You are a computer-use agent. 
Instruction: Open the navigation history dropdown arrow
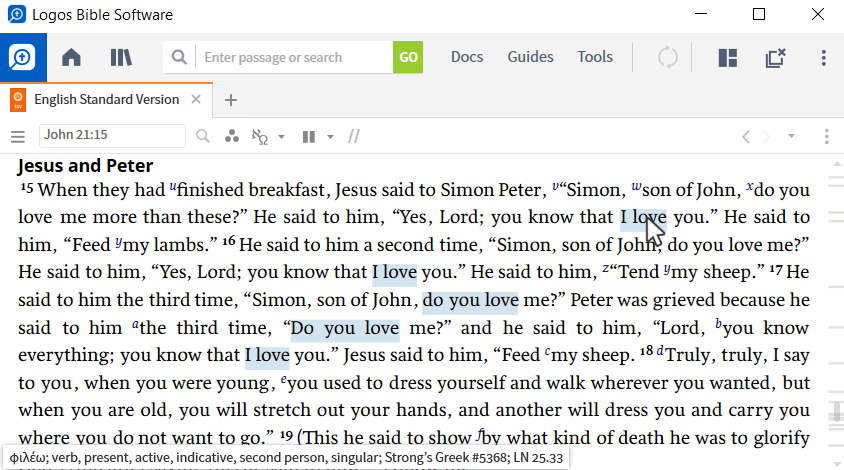(791, 137)
